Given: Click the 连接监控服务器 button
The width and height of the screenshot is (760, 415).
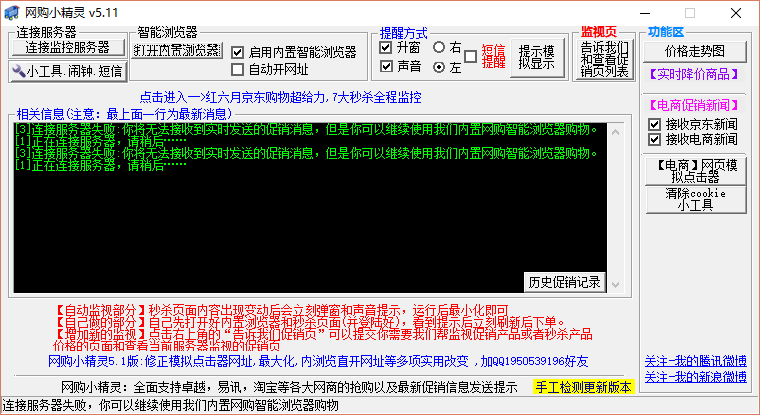Looking at the screenshot, I should pyautogui.click(x=68, y=47).
